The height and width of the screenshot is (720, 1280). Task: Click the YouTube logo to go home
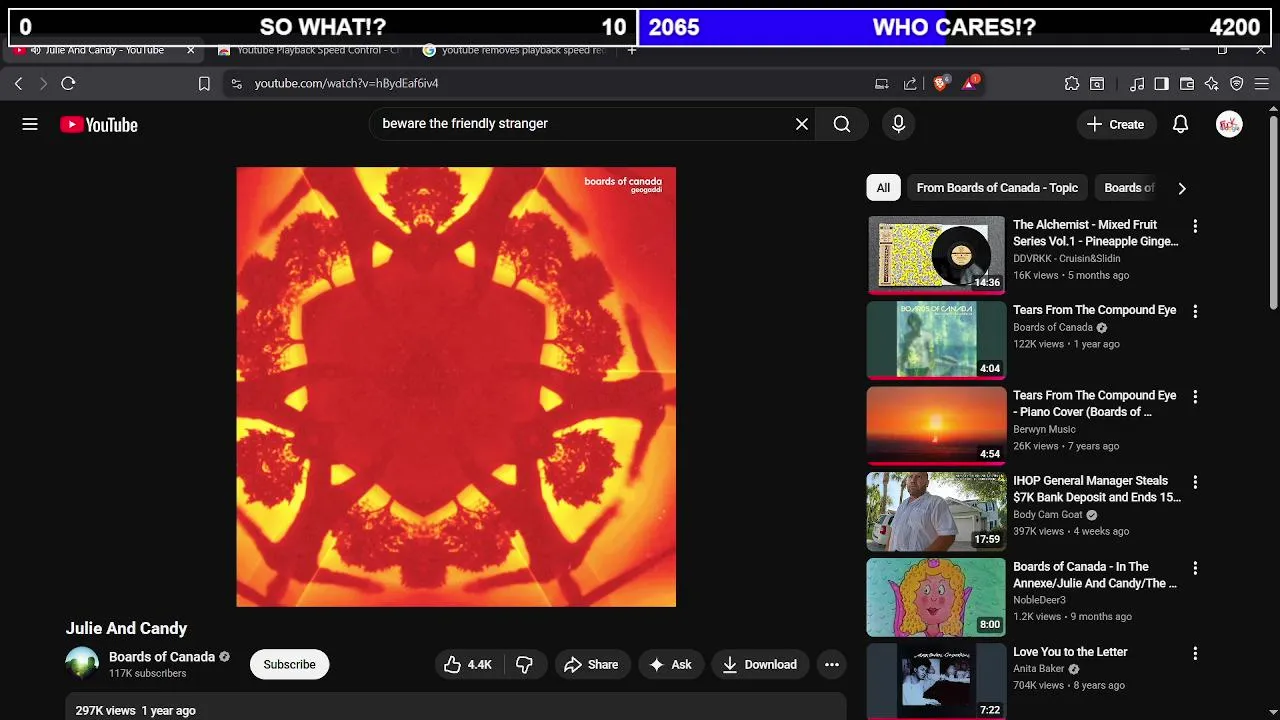(x=98, y=124)
